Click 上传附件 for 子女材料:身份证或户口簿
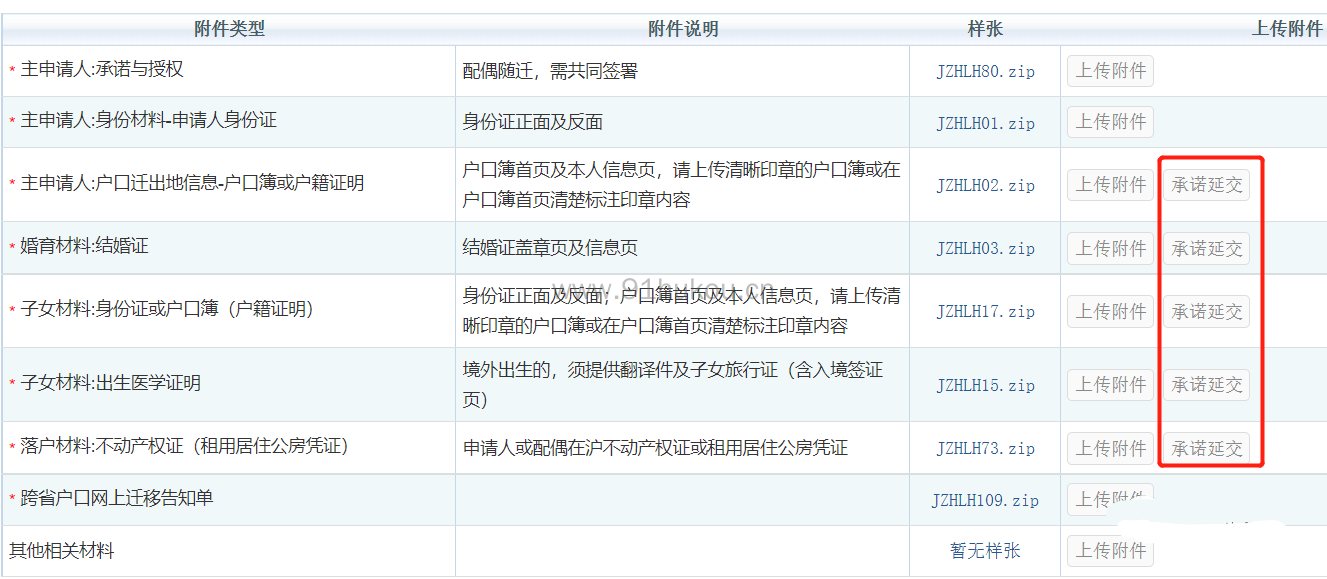This screenshot has width=1327, height=579. pyautogui.click(x=1110, y=311)
